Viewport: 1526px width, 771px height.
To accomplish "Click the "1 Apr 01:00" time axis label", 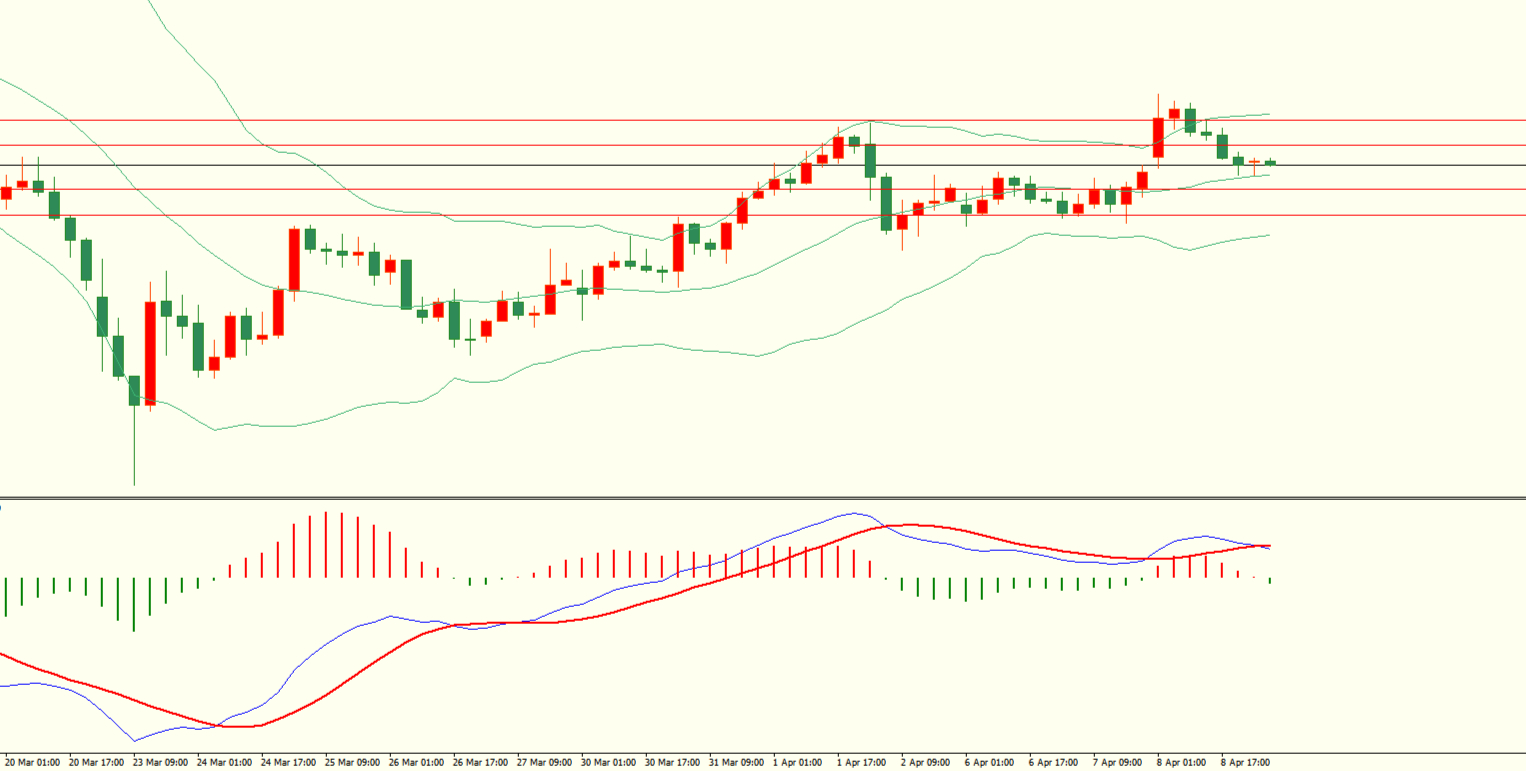I will click(797, 762).
